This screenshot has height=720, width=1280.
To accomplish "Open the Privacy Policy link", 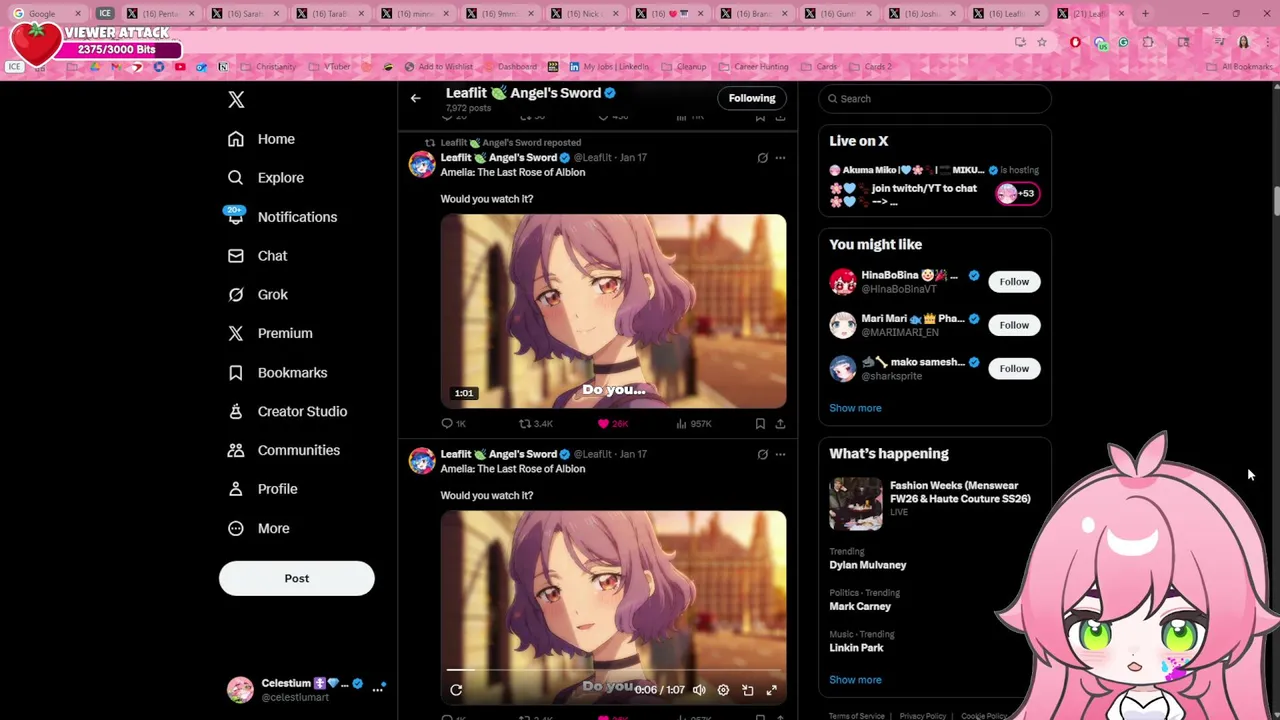I will [x=922, y=716].
